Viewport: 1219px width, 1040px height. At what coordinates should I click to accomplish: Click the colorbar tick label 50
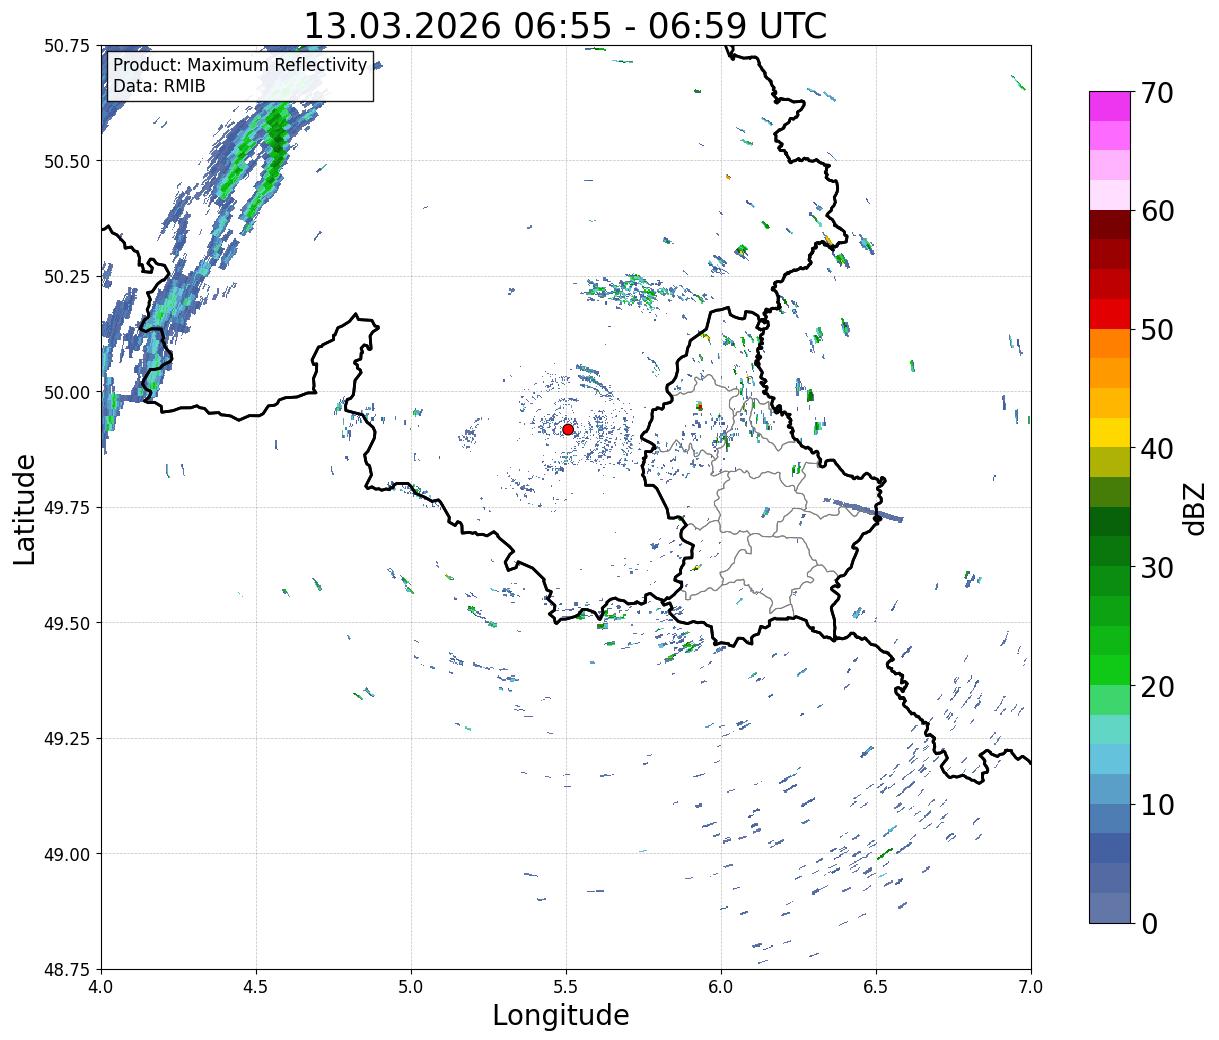point(1157,330)
